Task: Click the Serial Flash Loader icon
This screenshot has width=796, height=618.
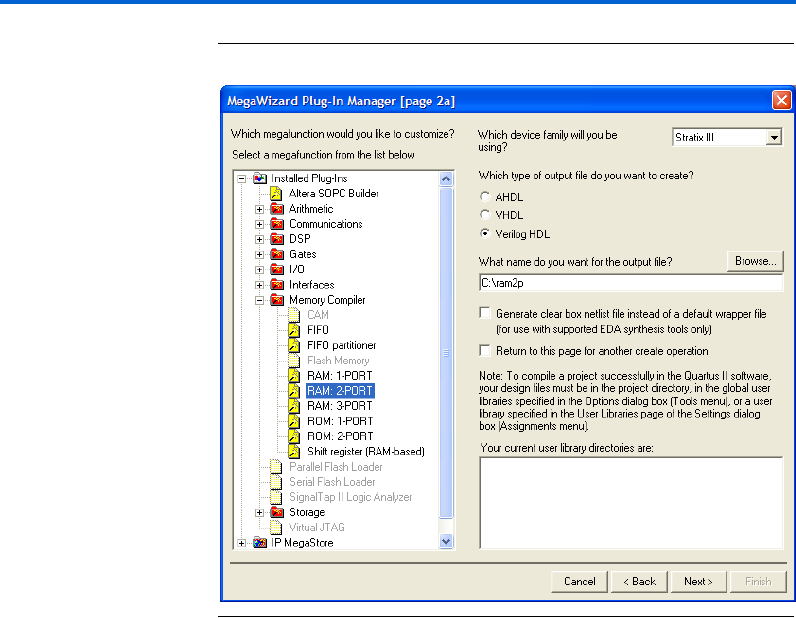Action: [x=276, y=482]
